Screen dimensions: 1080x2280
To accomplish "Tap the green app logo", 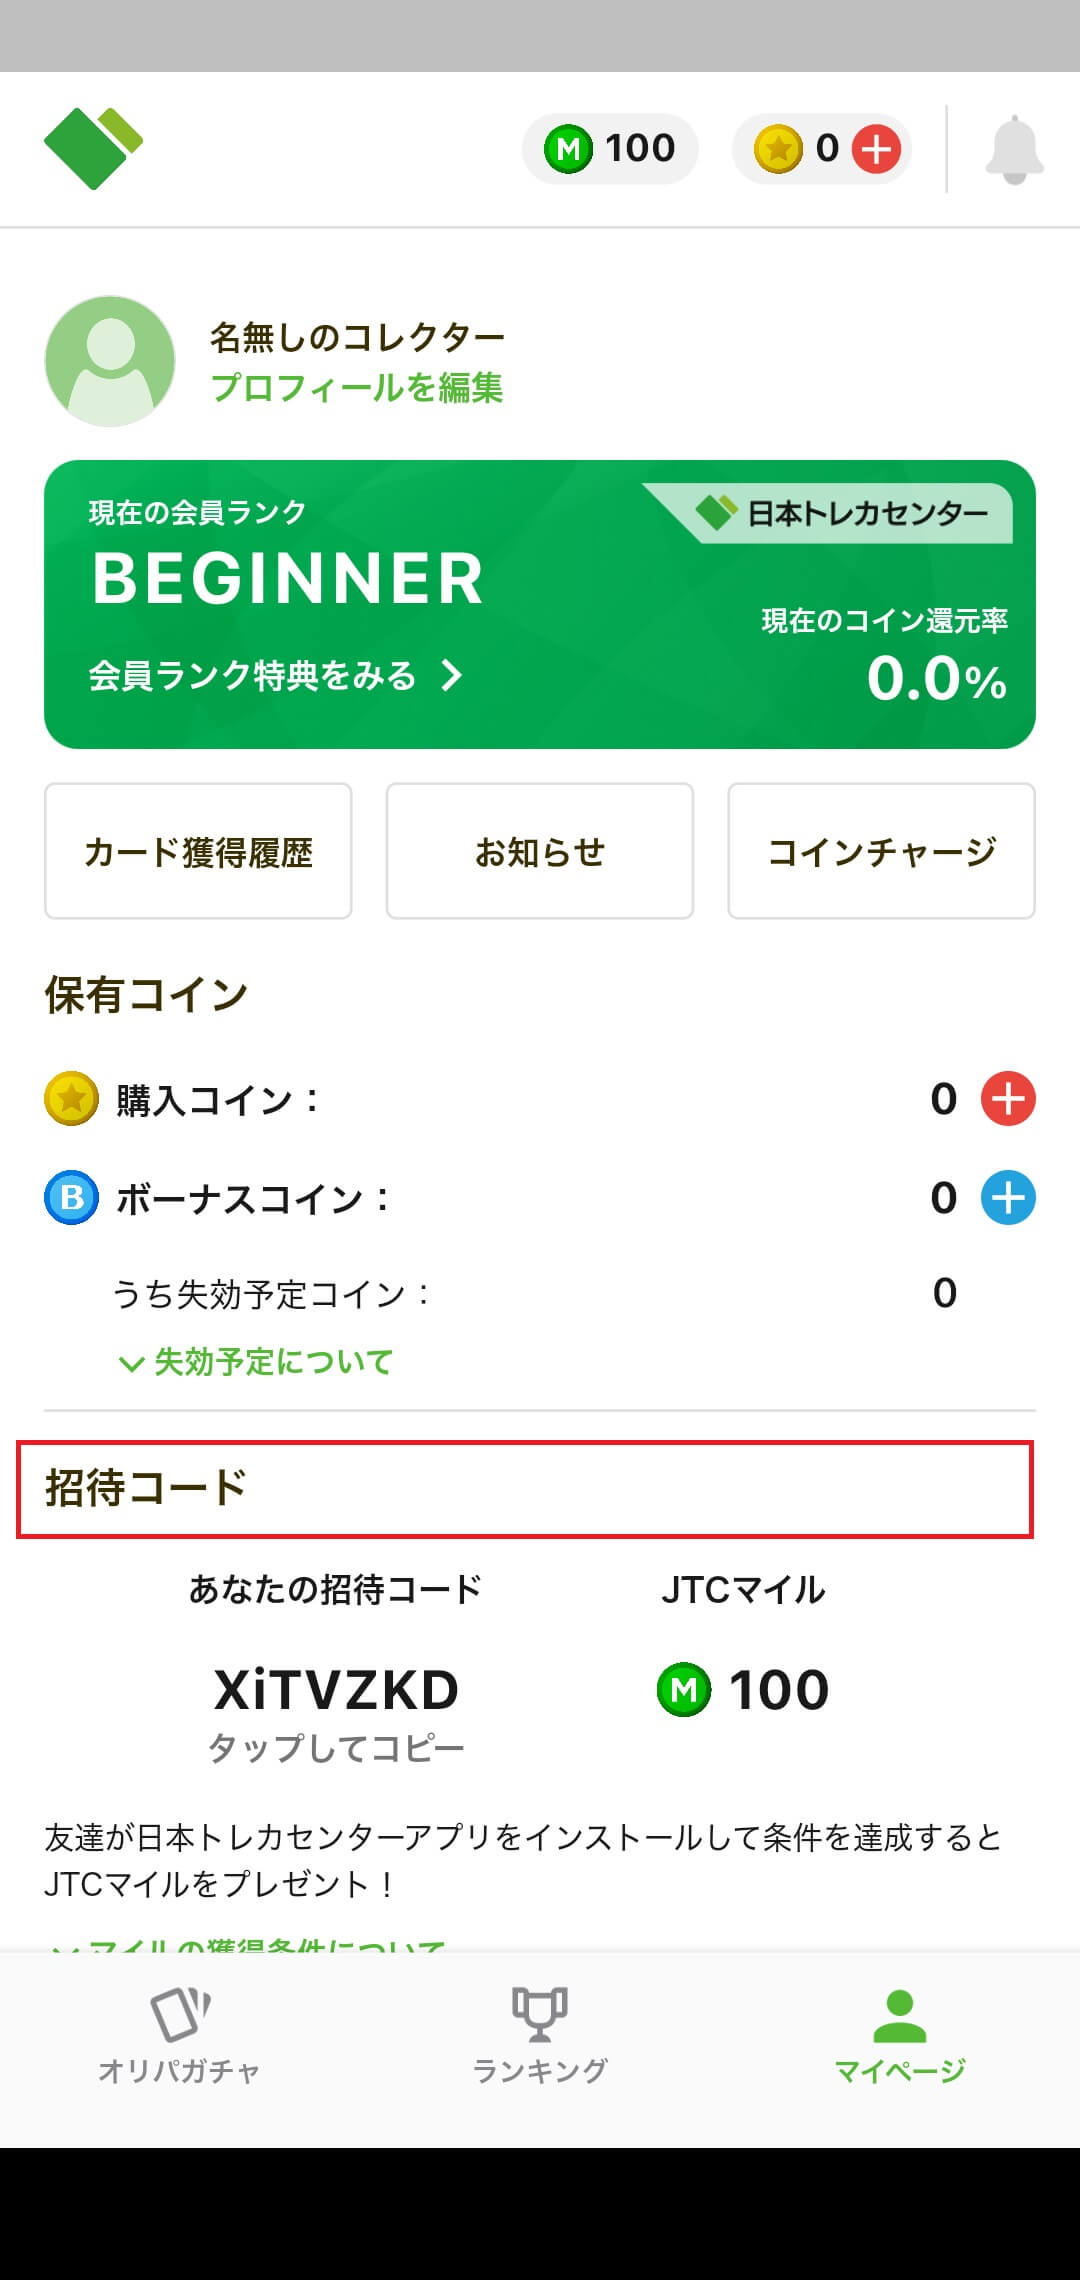I will point(93,148).
